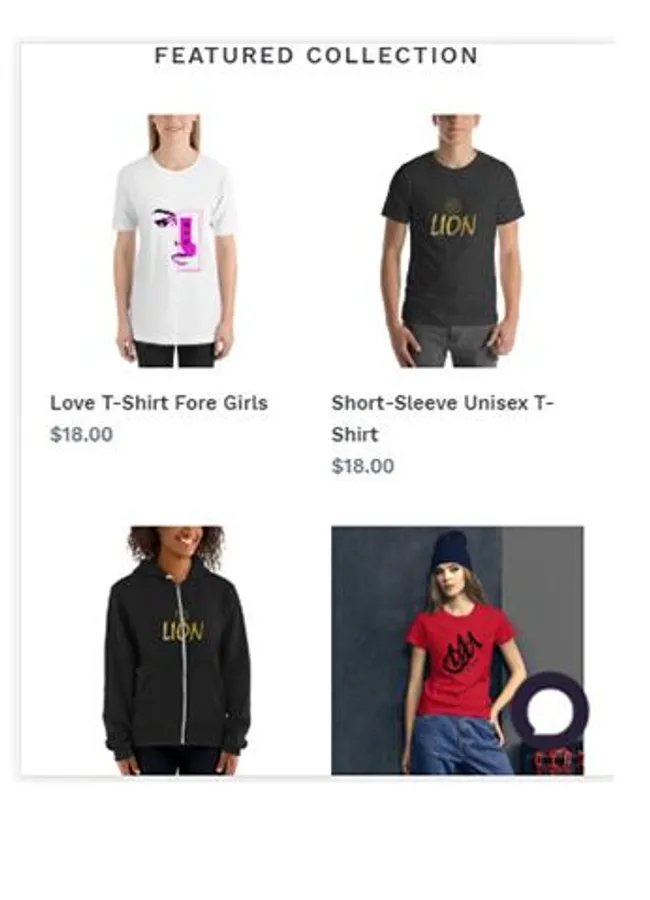Click the word 'Shirt' on the title's second line

354,435
